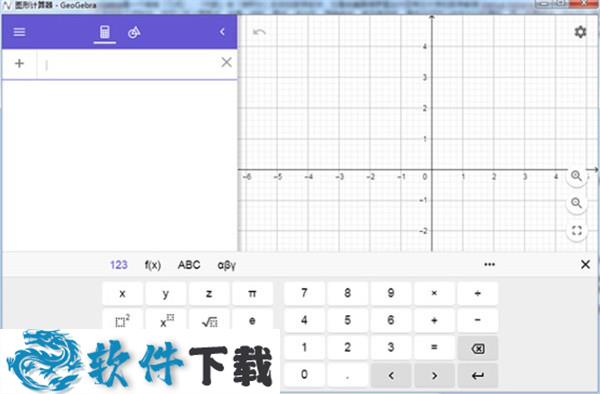The width and height of the screenshot is (600, 394).
Task: Click the GeoGebra title bar app icon
Action: point(7,5)
